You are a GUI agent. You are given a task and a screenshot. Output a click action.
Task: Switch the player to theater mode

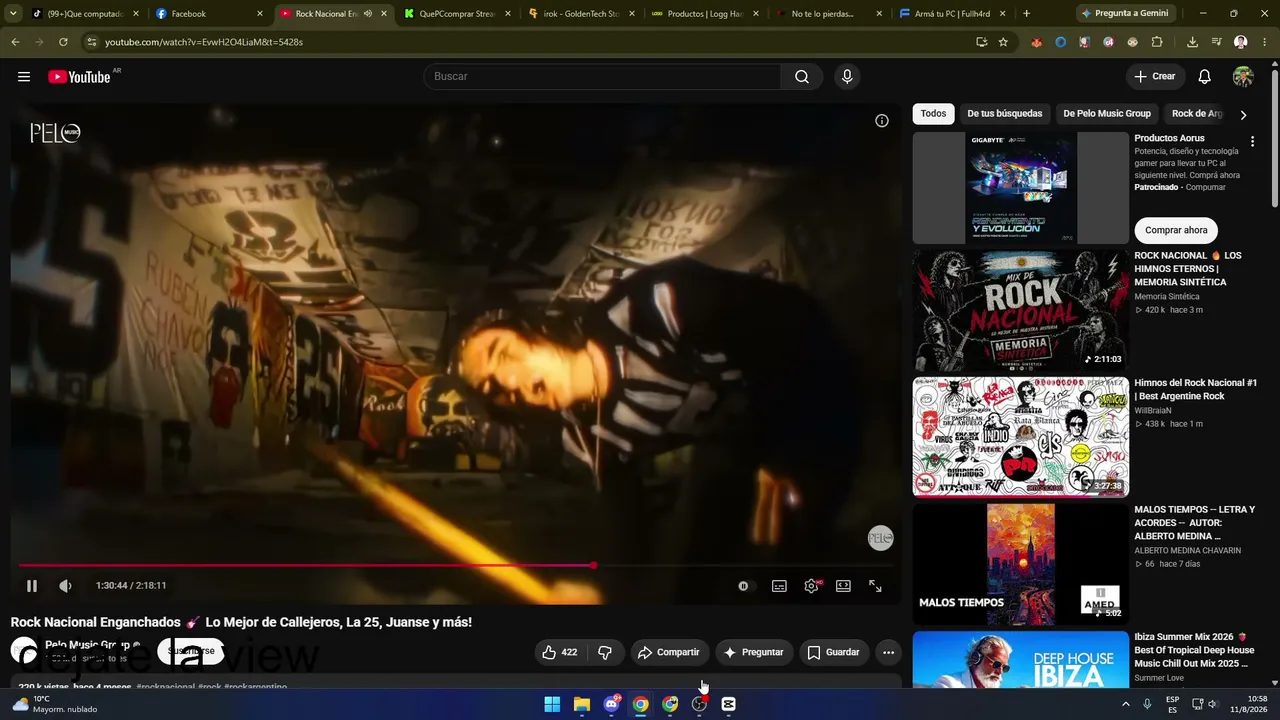point(843,586)
